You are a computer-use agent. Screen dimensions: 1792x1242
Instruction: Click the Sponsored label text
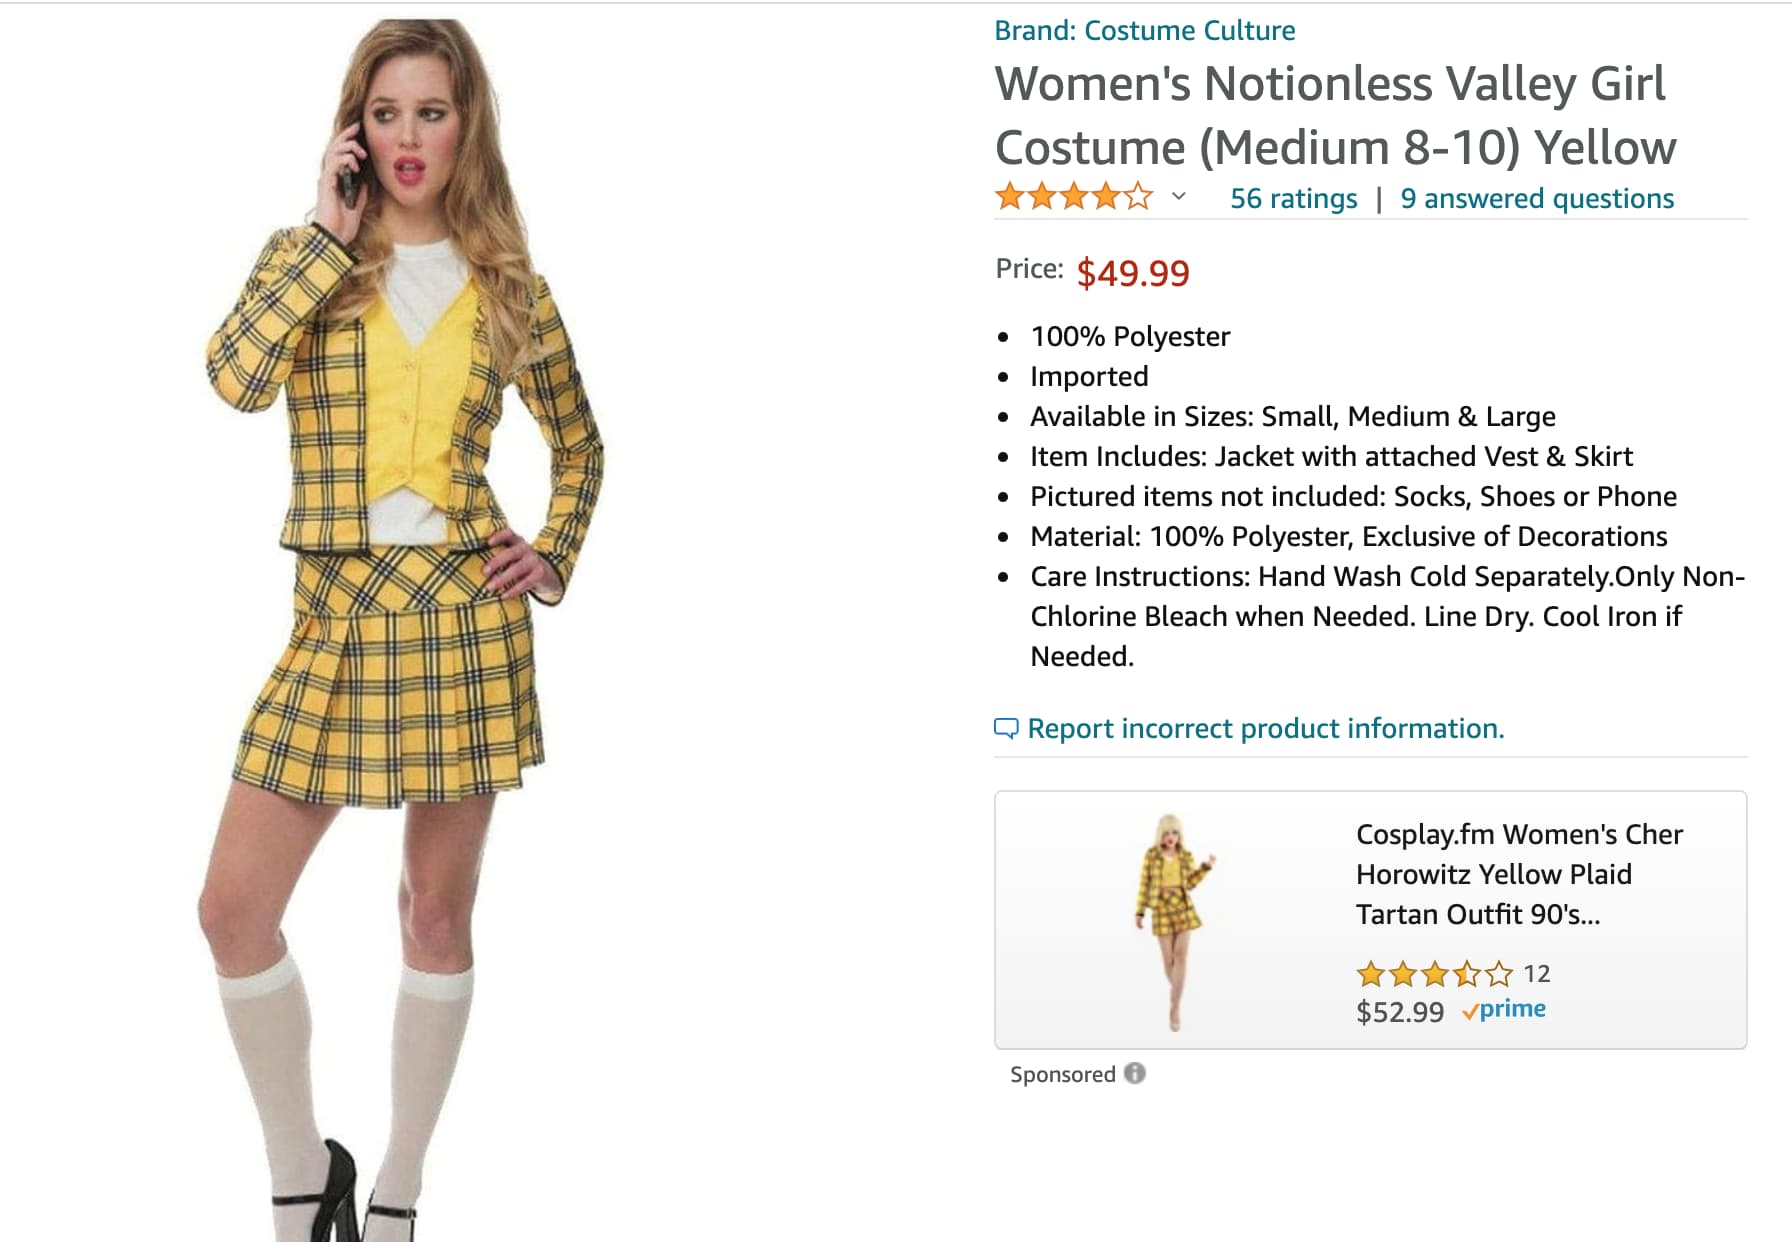[1063, 1074]
